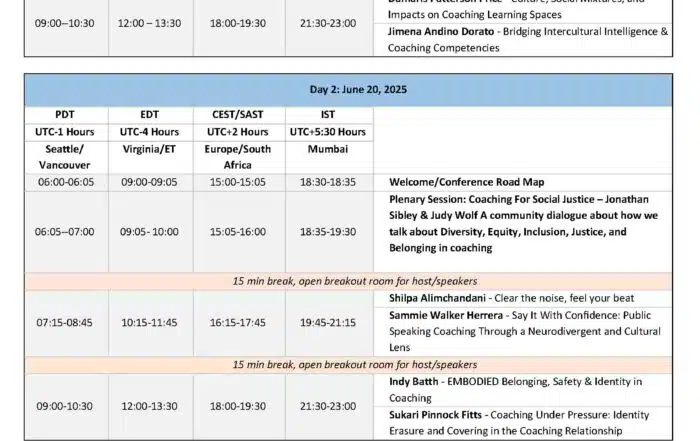700x441 pixels.
Task: Click the 09:00-09:05 time cell
Action: pos(150,183)
